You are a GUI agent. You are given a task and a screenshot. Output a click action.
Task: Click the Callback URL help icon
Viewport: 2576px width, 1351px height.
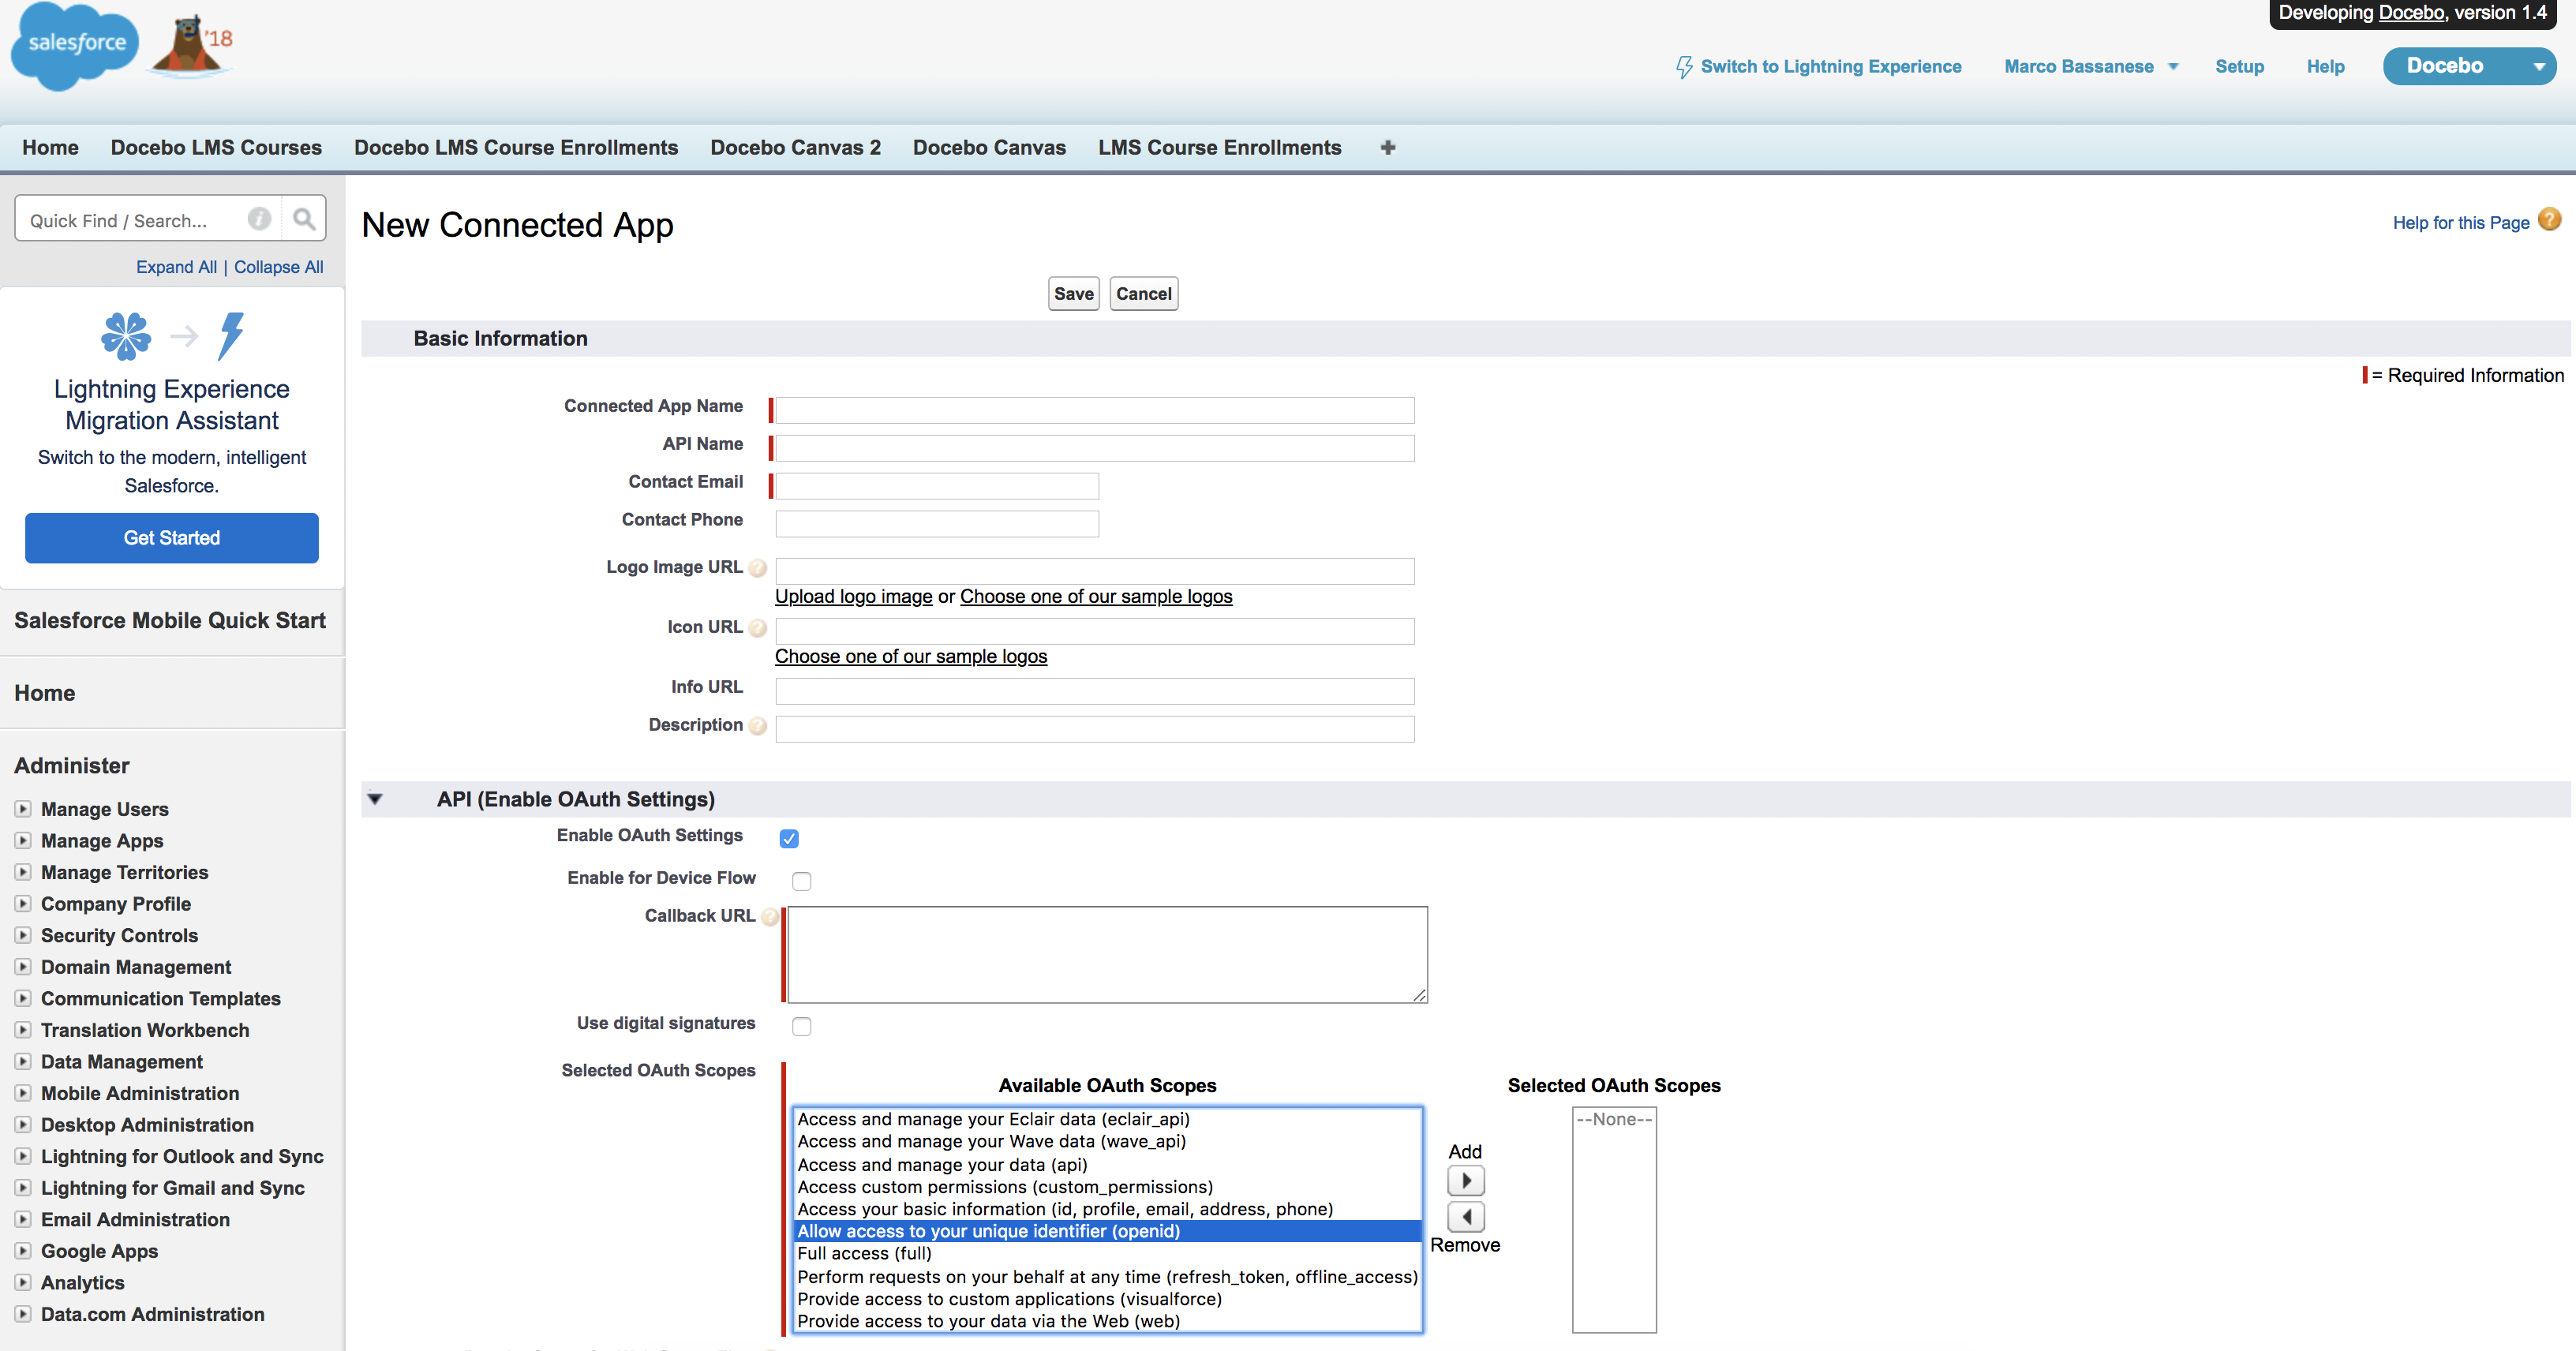tap(770, 916)
